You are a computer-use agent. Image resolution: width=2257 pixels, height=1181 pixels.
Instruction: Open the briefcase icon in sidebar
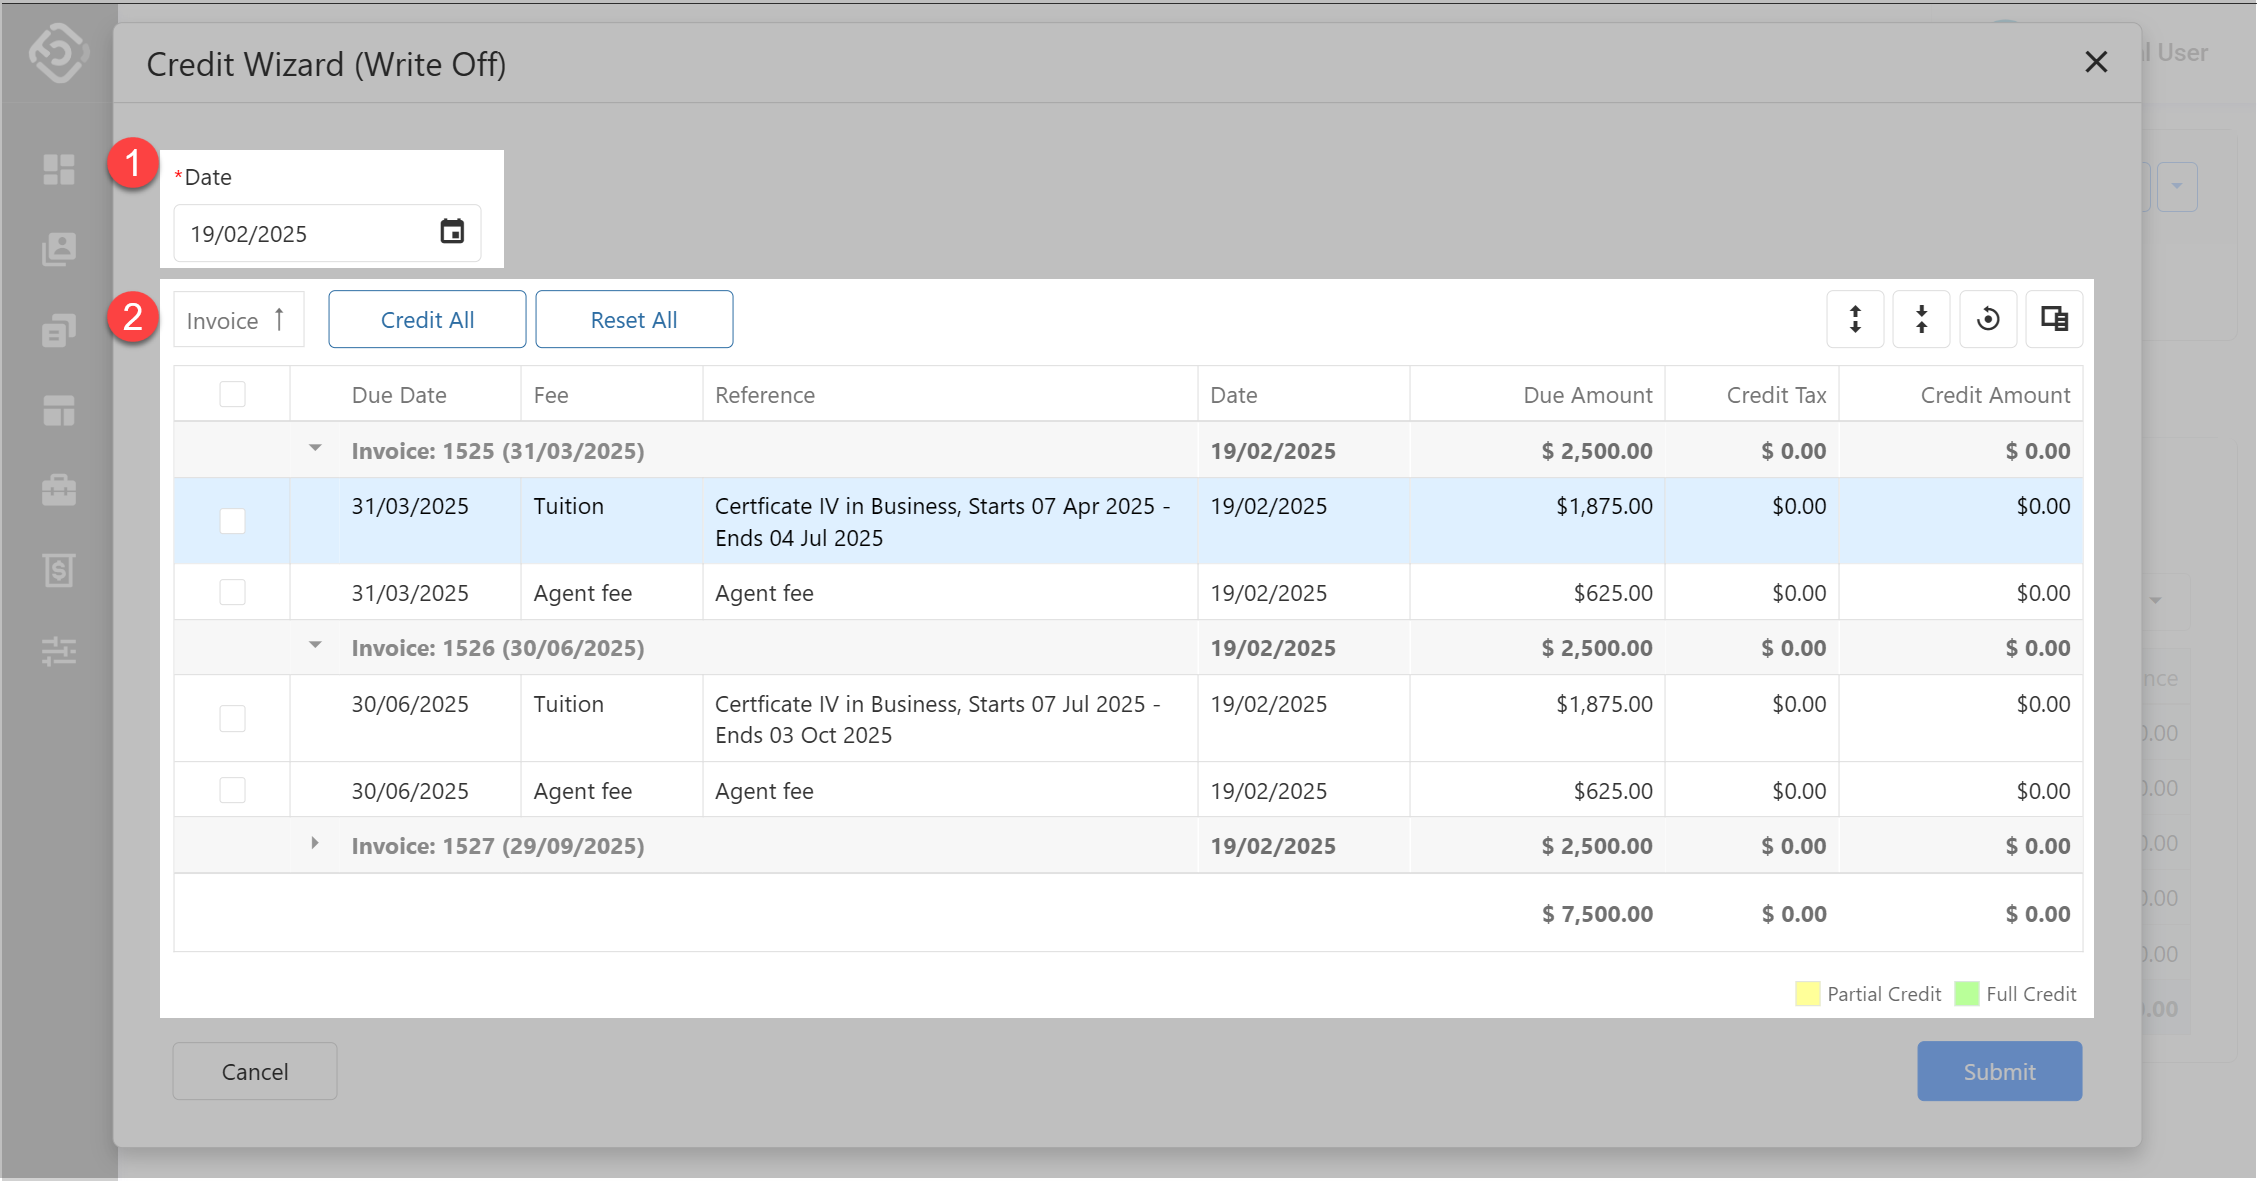point(59,490)
